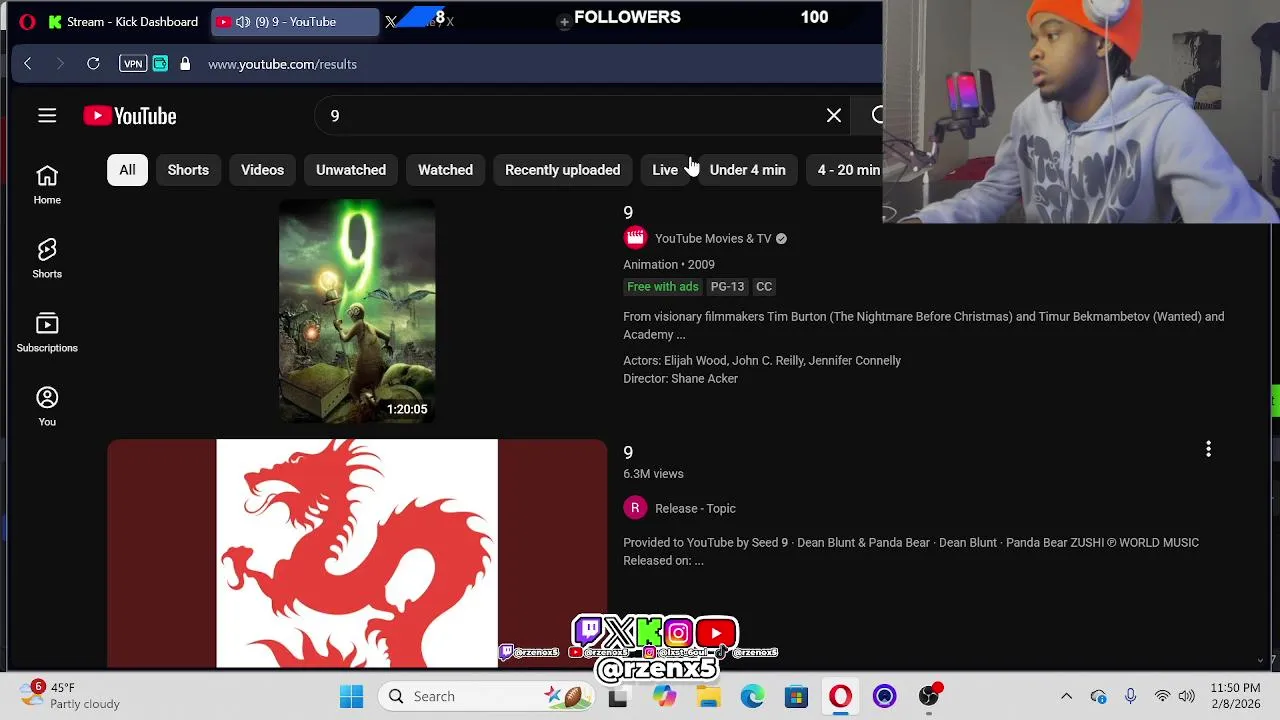Click the Actors: Elijah Wood line

762,361
